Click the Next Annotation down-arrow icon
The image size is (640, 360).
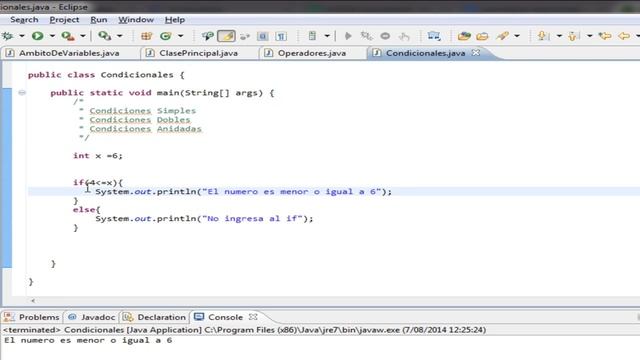543,36
